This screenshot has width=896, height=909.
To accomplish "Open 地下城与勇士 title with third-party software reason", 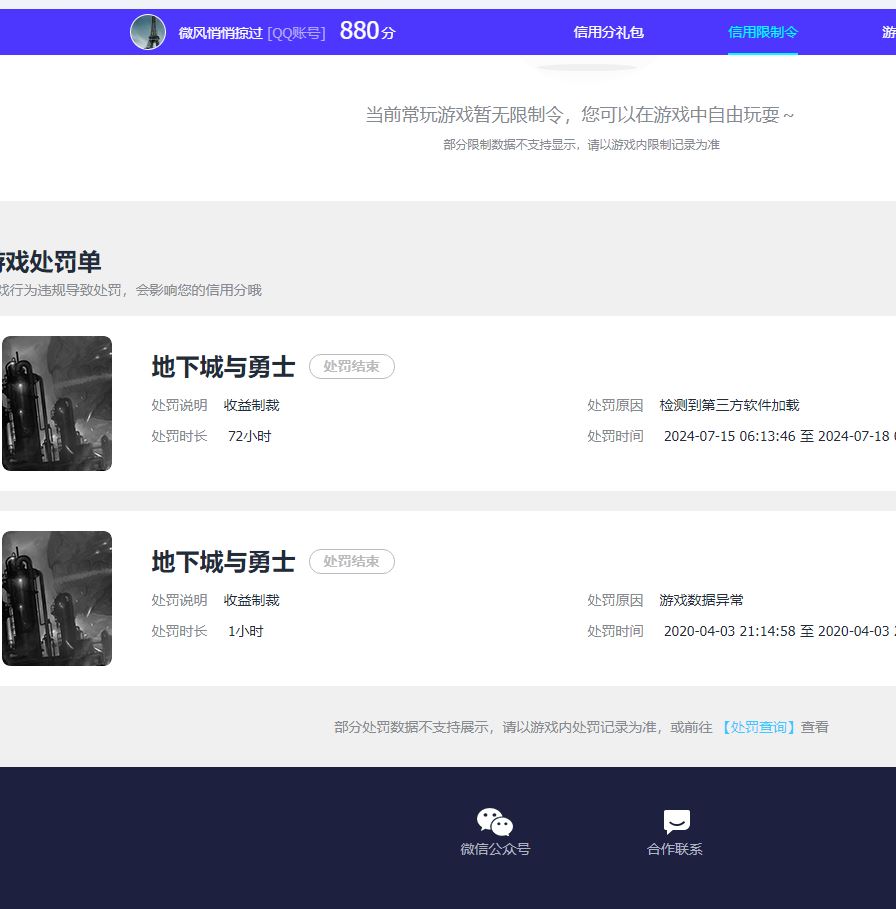I will 223,367.
